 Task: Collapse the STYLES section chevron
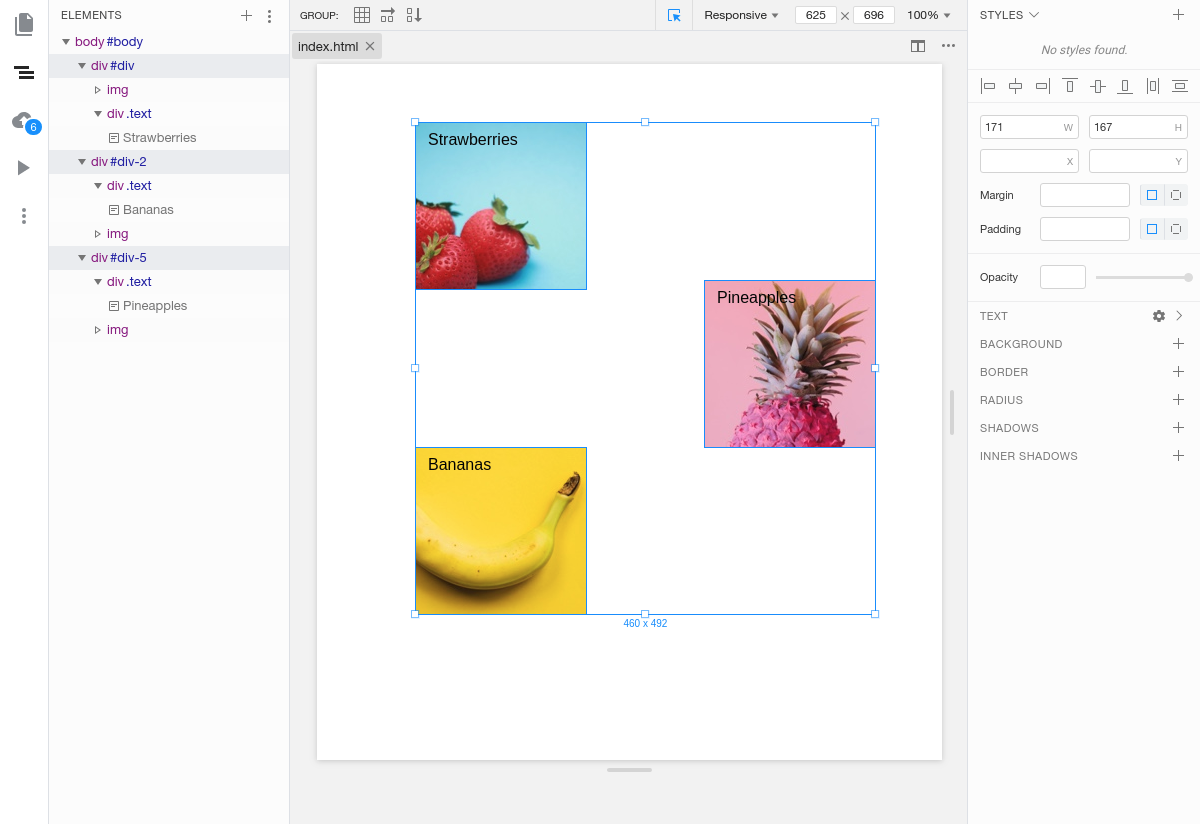pos(1031,14)
